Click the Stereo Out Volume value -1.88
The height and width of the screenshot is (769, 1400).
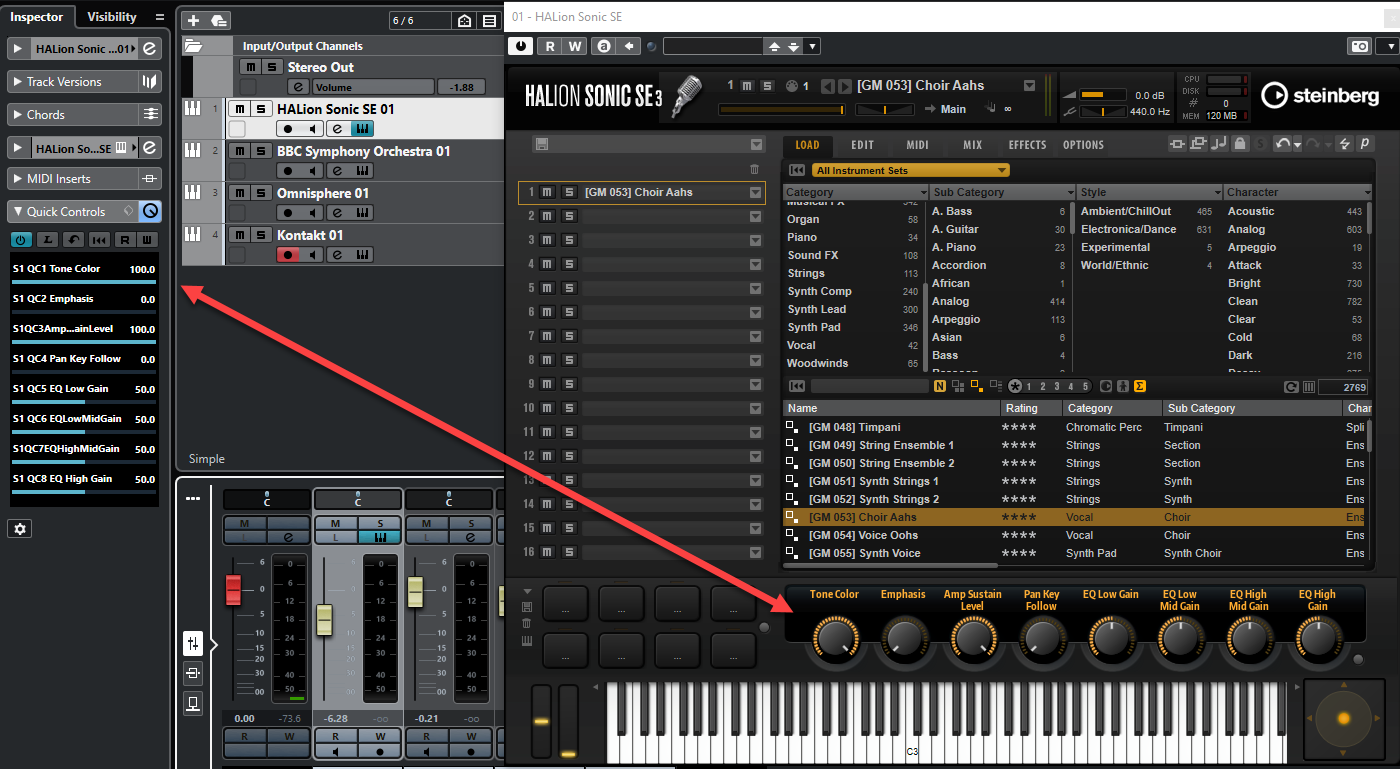461,87
